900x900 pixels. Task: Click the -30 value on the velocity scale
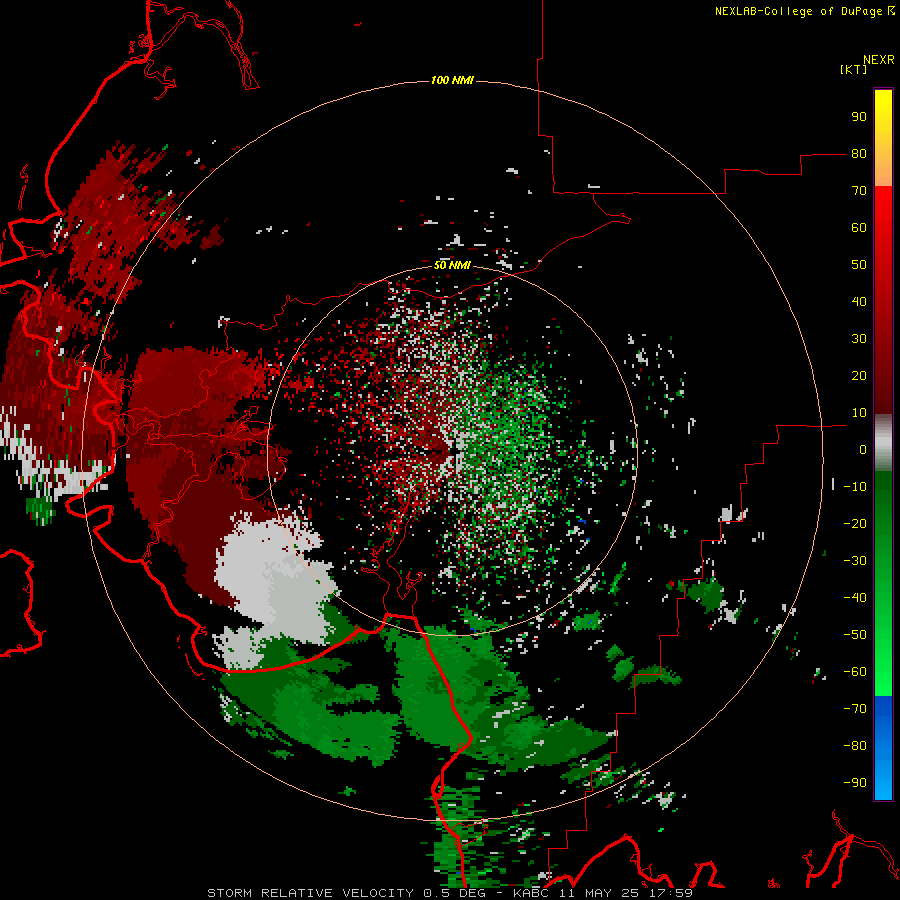click(855, 561)
